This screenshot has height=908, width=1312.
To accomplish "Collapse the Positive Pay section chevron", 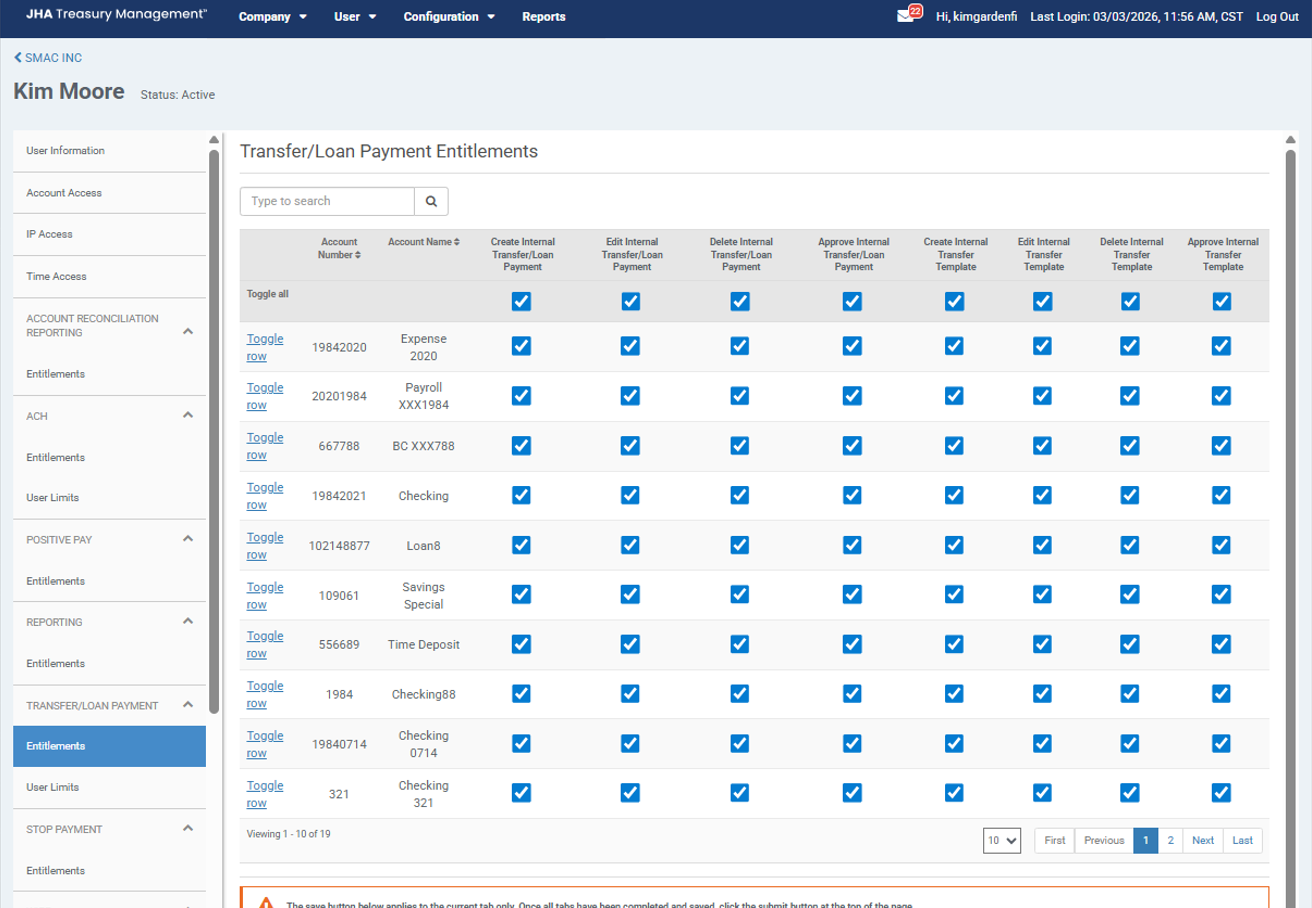I will [x=188, y=539].
